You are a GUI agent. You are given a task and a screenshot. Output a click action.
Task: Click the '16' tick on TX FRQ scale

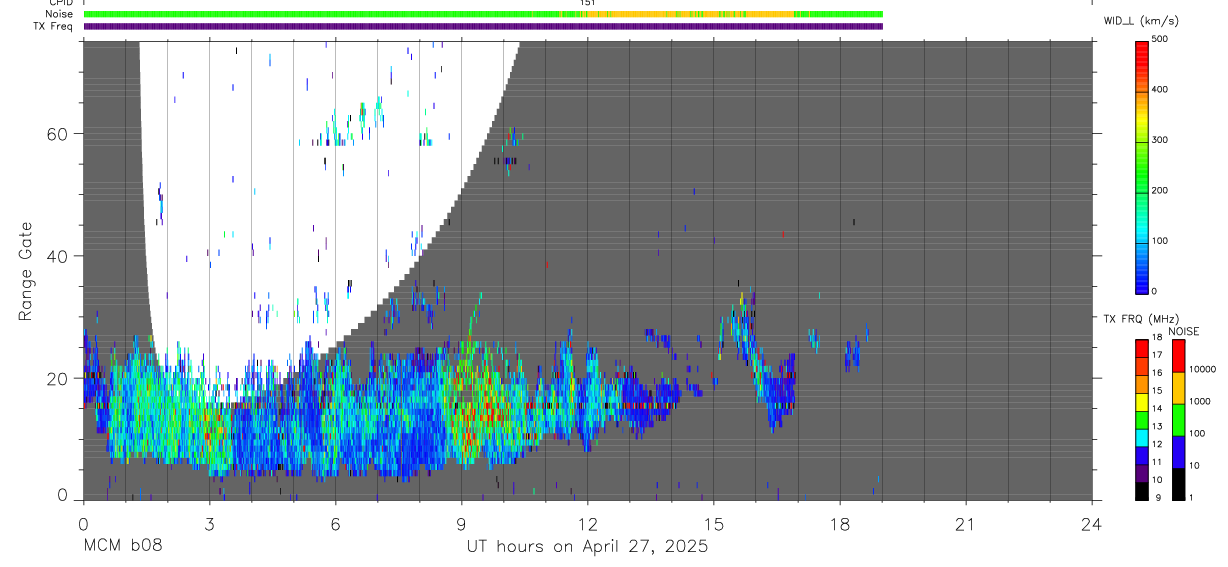pyautogui.click(x=1156, y=373)
